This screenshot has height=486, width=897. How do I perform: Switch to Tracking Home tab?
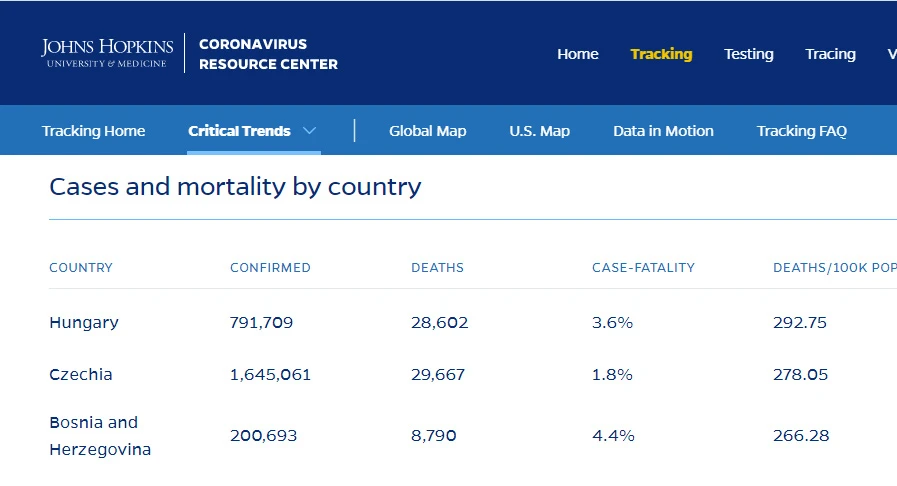pos(93,131)
